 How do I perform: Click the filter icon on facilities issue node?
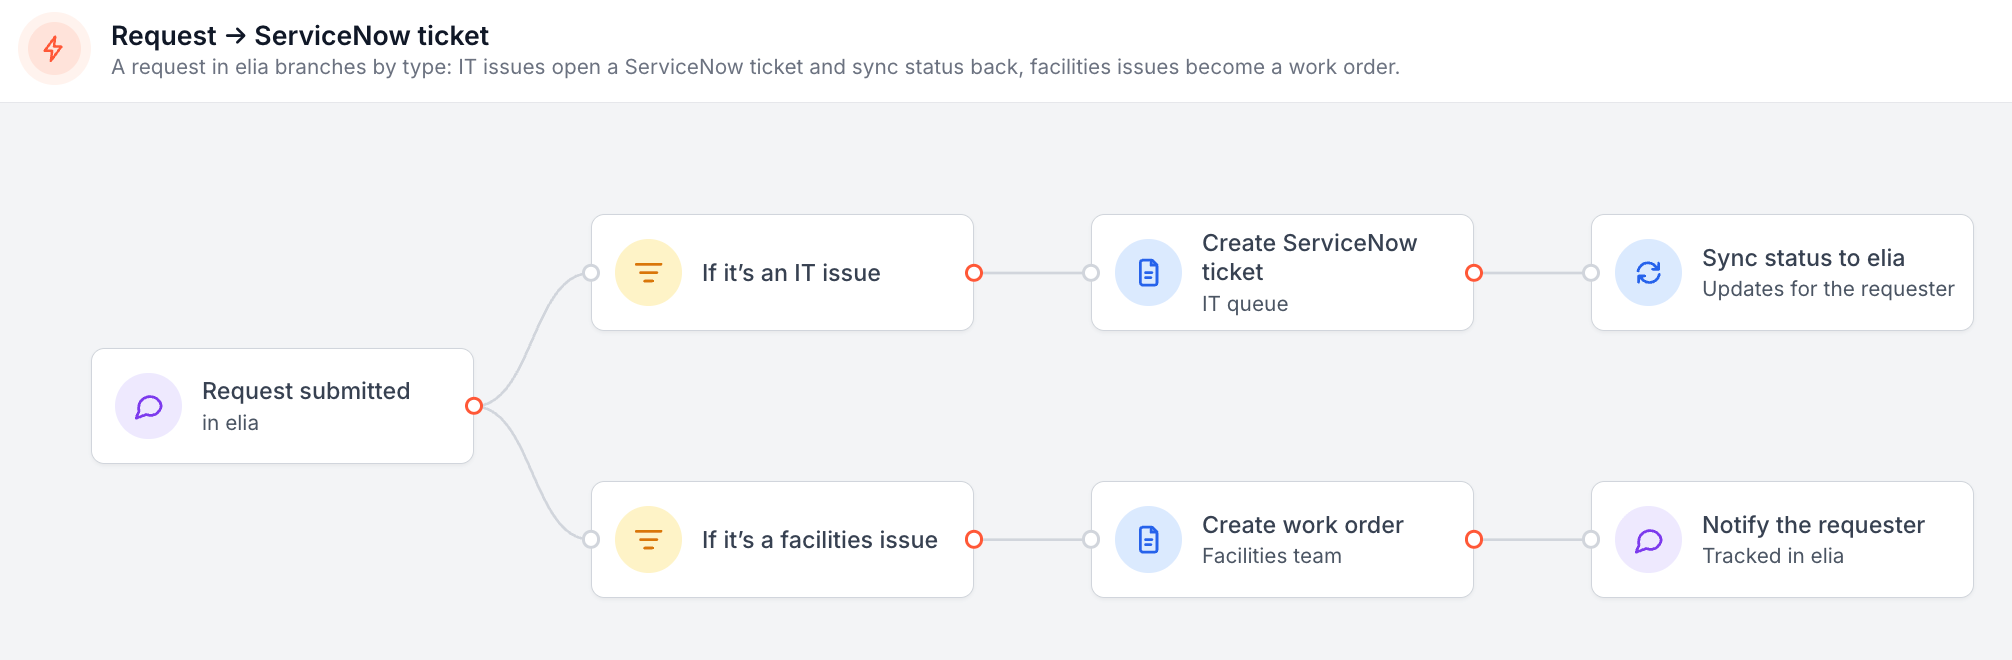click(x=649, y=540)
